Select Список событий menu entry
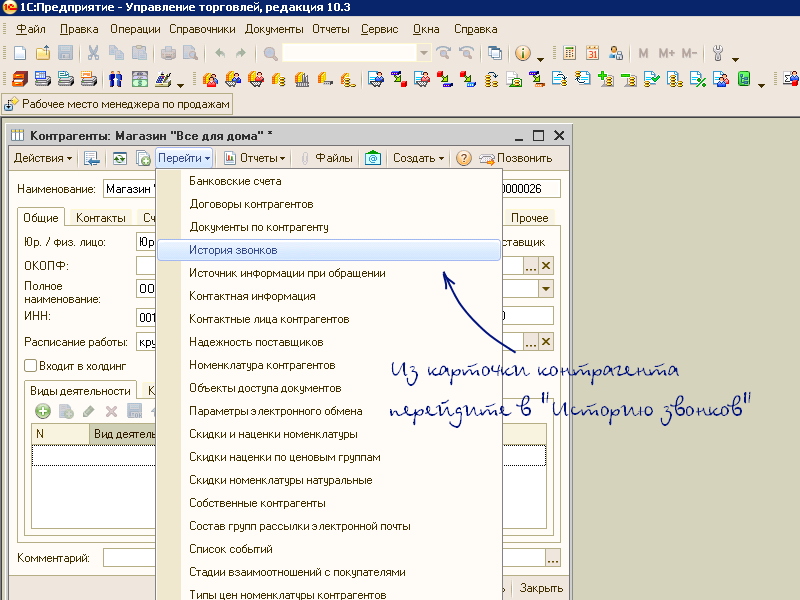This screenshot has width=800, height=600. (329, 549)
